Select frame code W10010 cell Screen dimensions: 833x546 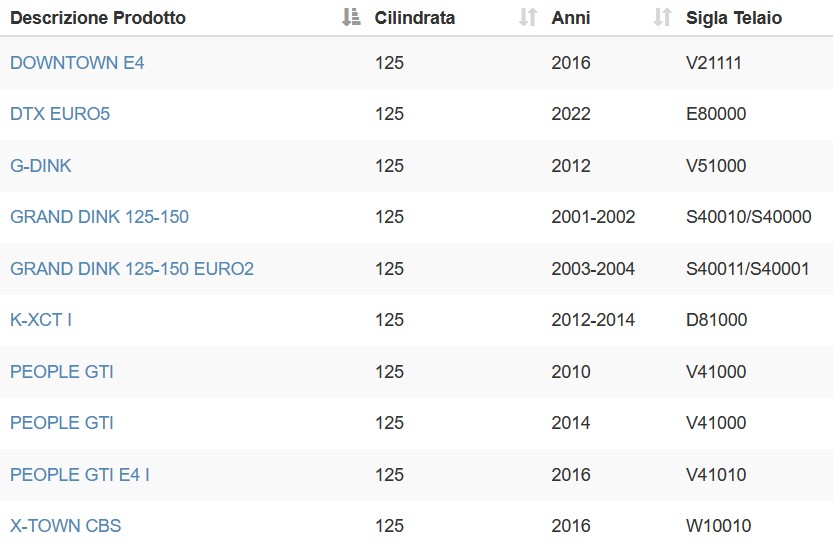point(718,526)
